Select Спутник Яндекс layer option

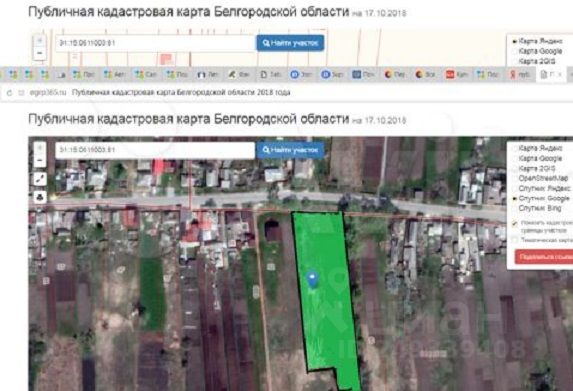pos(543,188)
